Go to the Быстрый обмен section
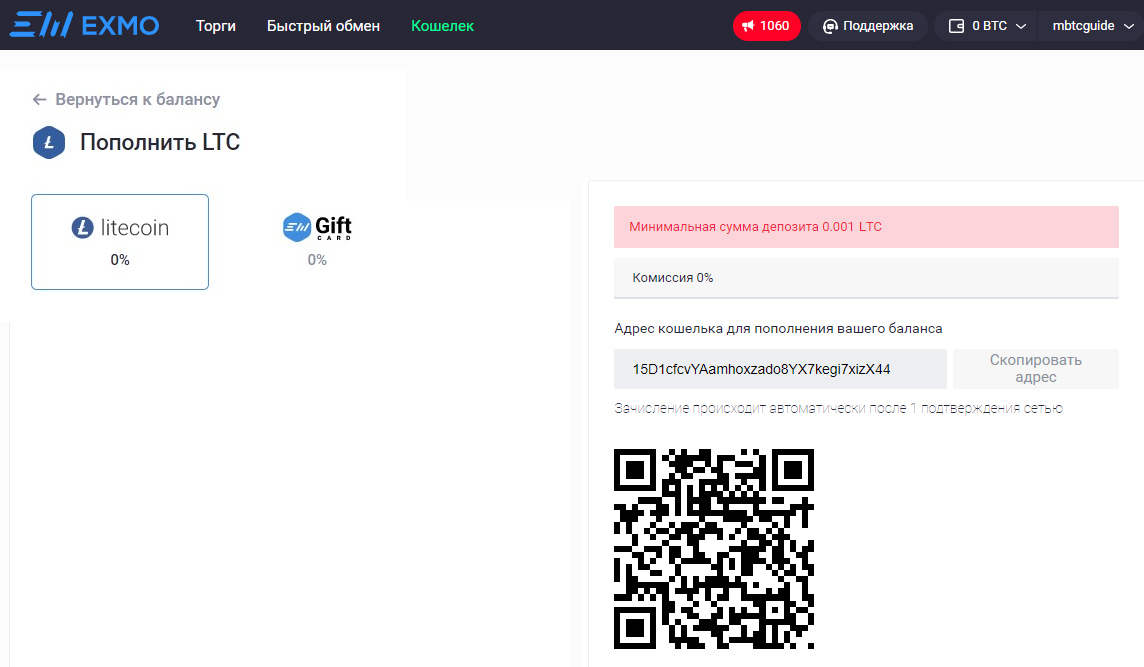 pyautogui.click(x=323, y=26)
